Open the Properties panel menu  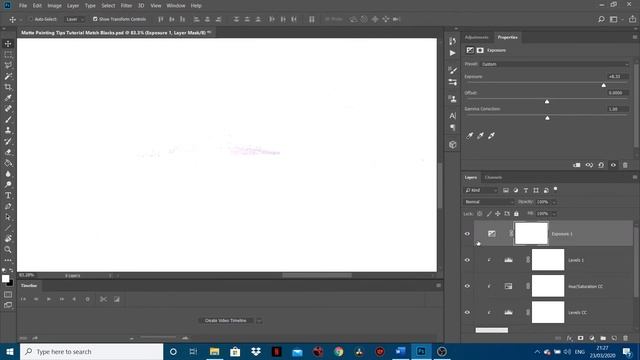click(x=635, y=37)
